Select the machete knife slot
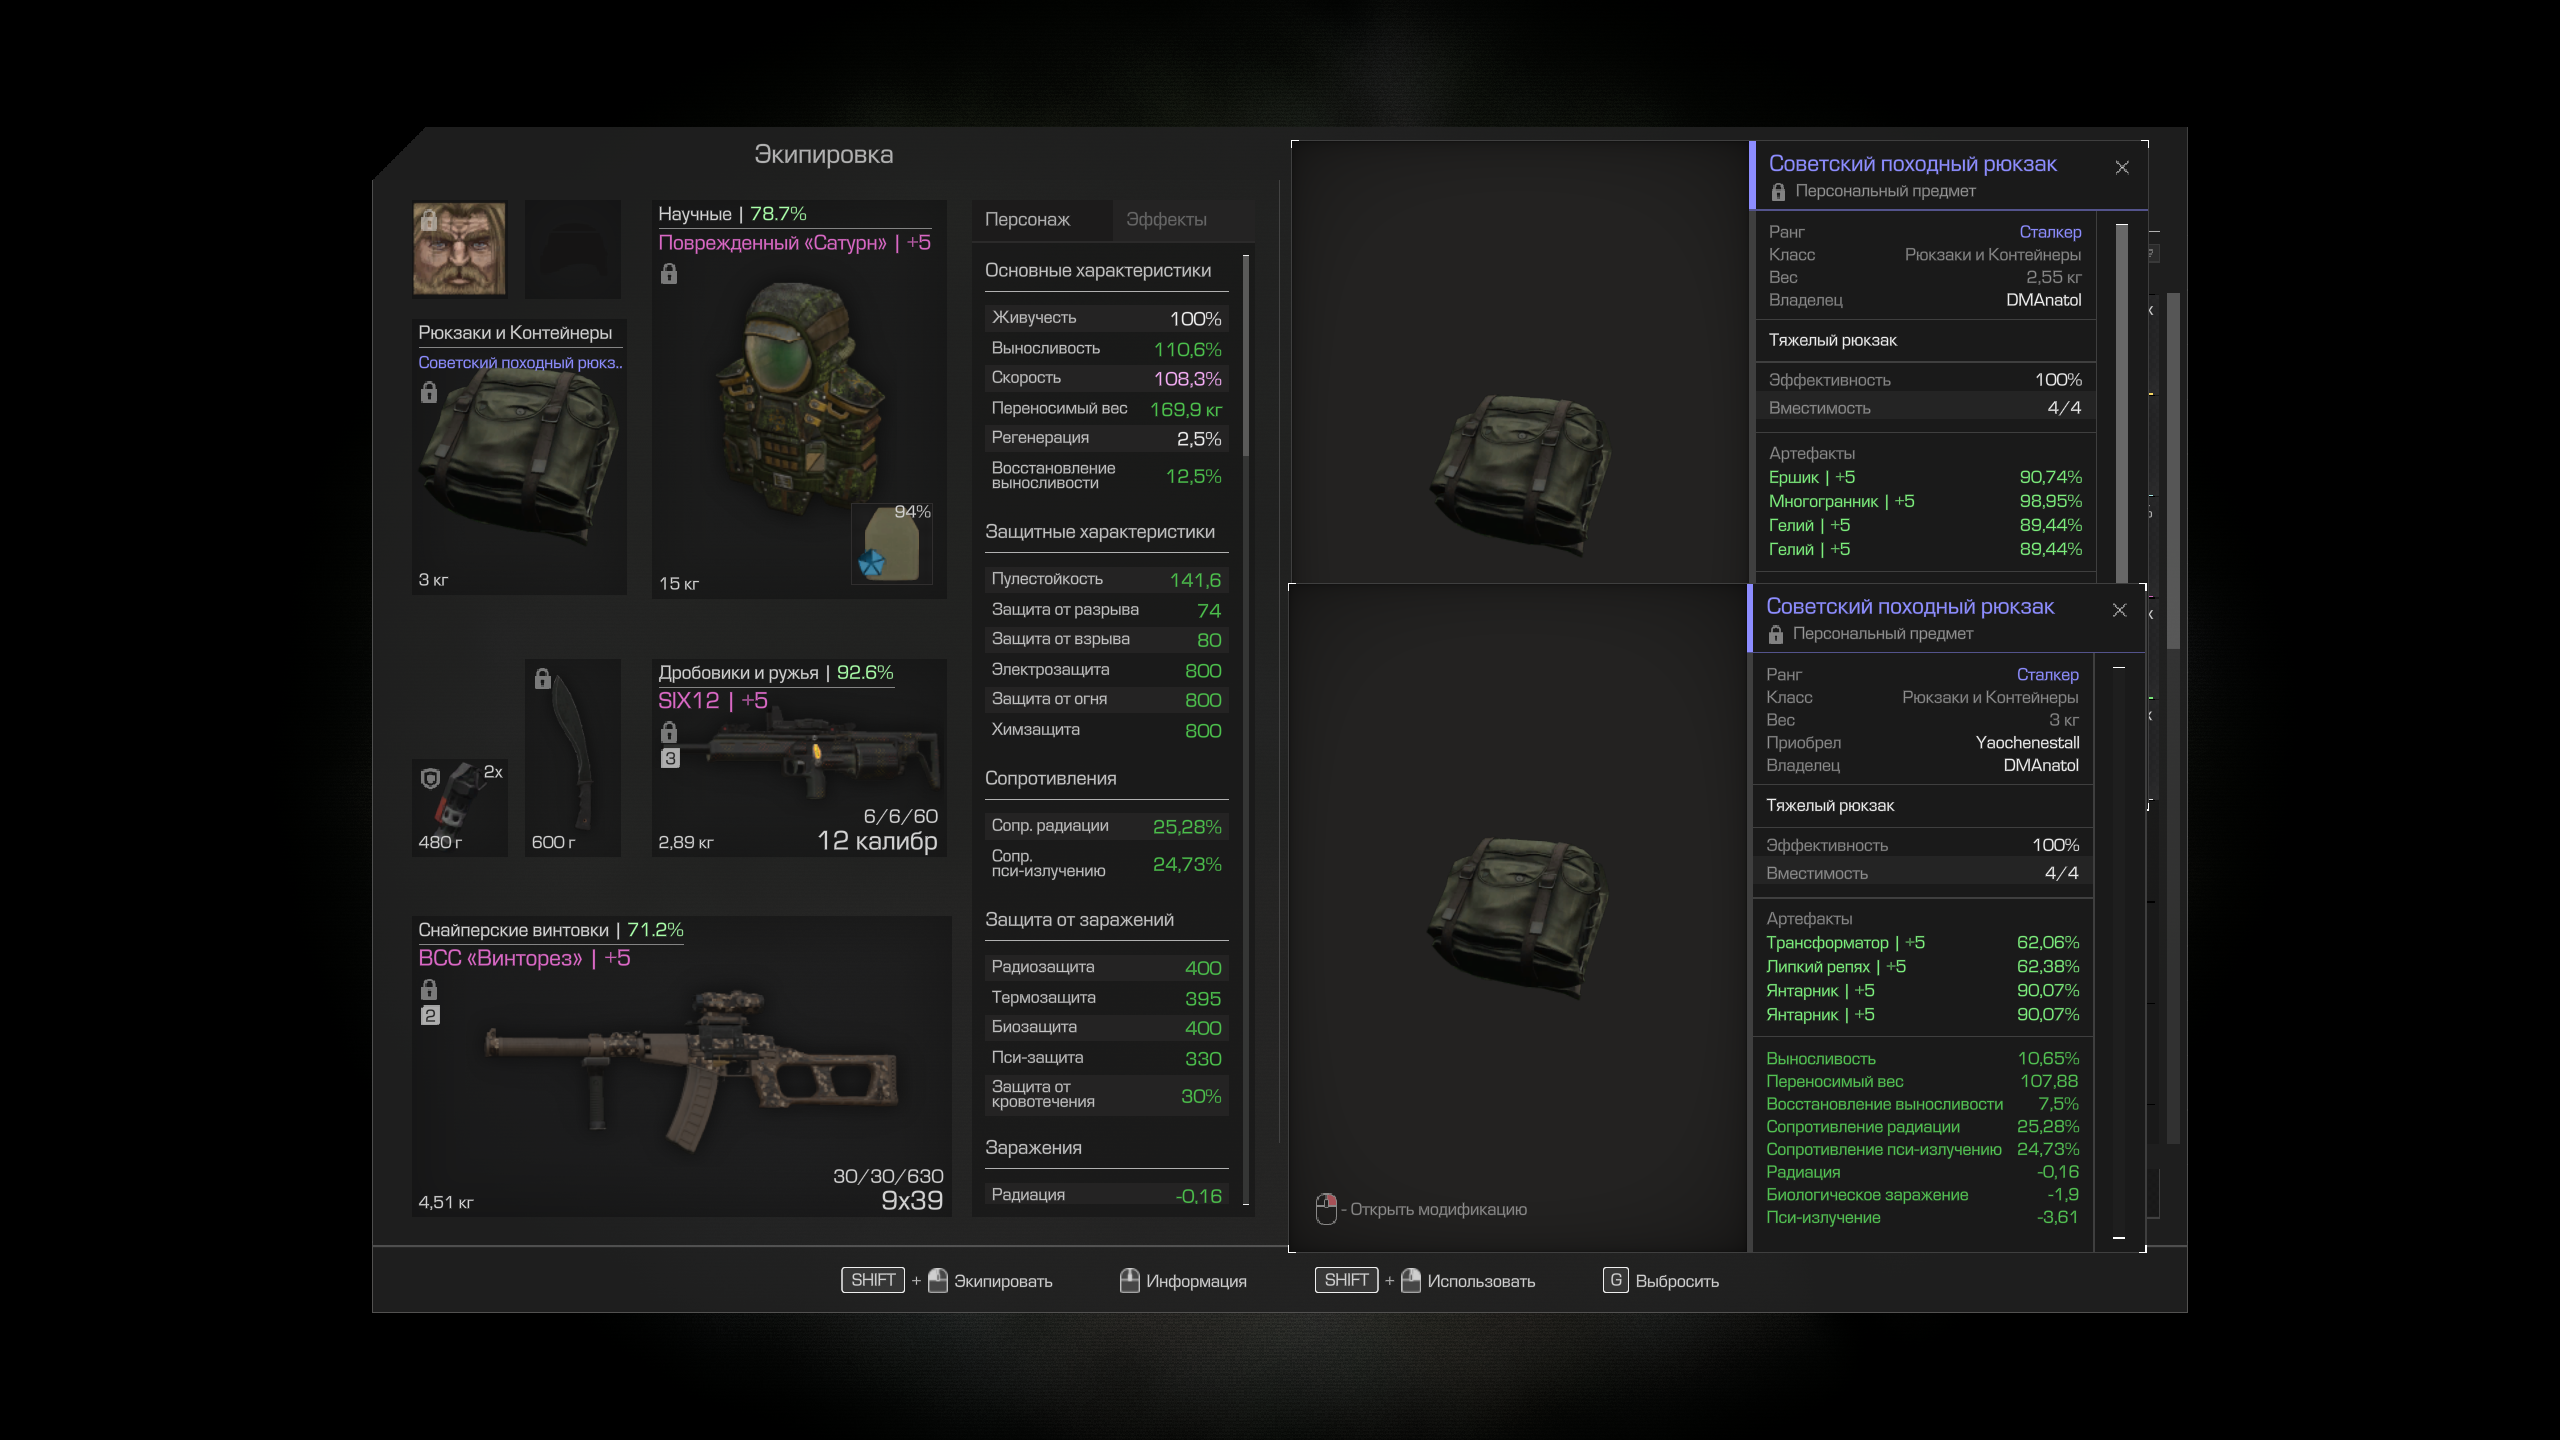 pyautogui.click(x=573, y=758)
